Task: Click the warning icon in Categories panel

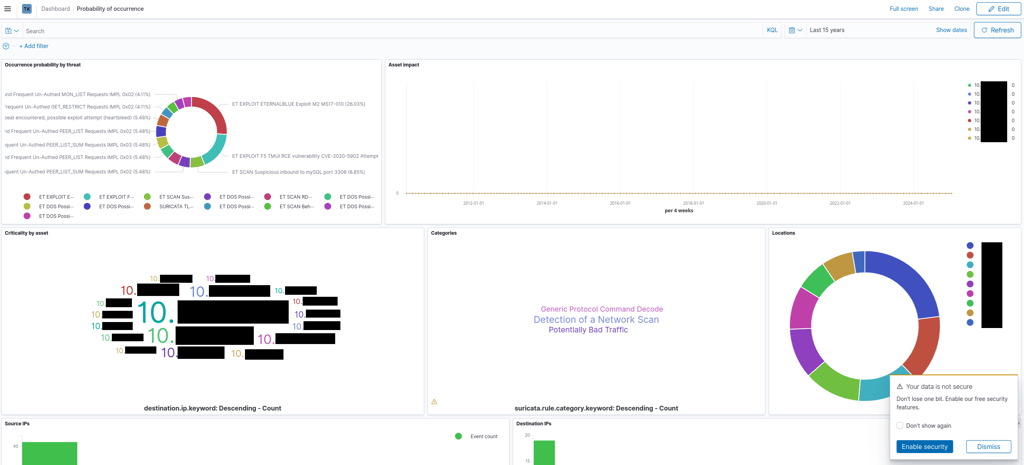Action: (x=434, y=402)
